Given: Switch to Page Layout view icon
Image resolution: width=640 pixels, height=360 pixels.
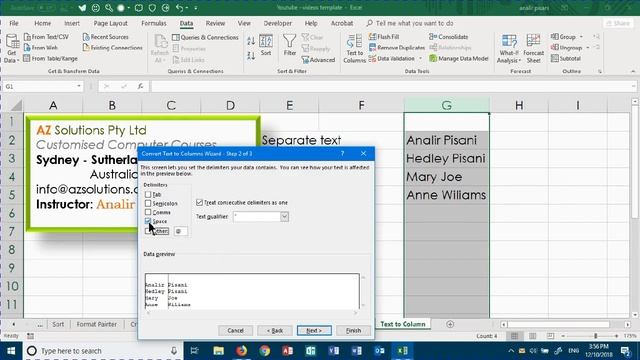Looking at the screenshot, I should tap(532, 336).
